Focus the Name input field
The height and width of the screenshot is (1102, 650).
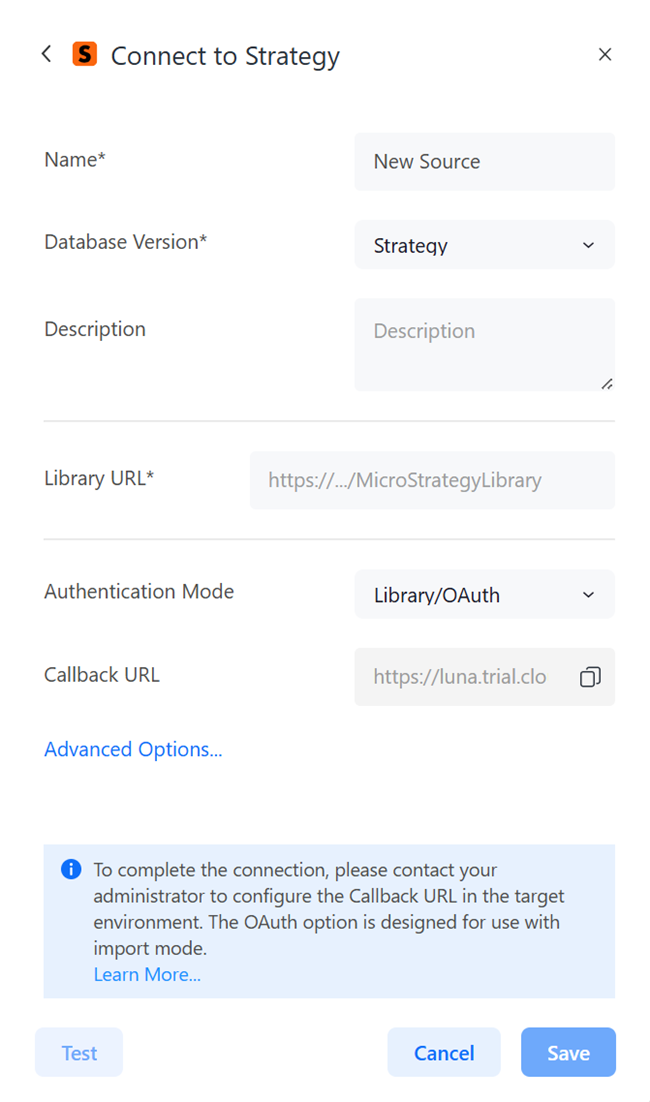pyautogui.click(x=484, y=162)
